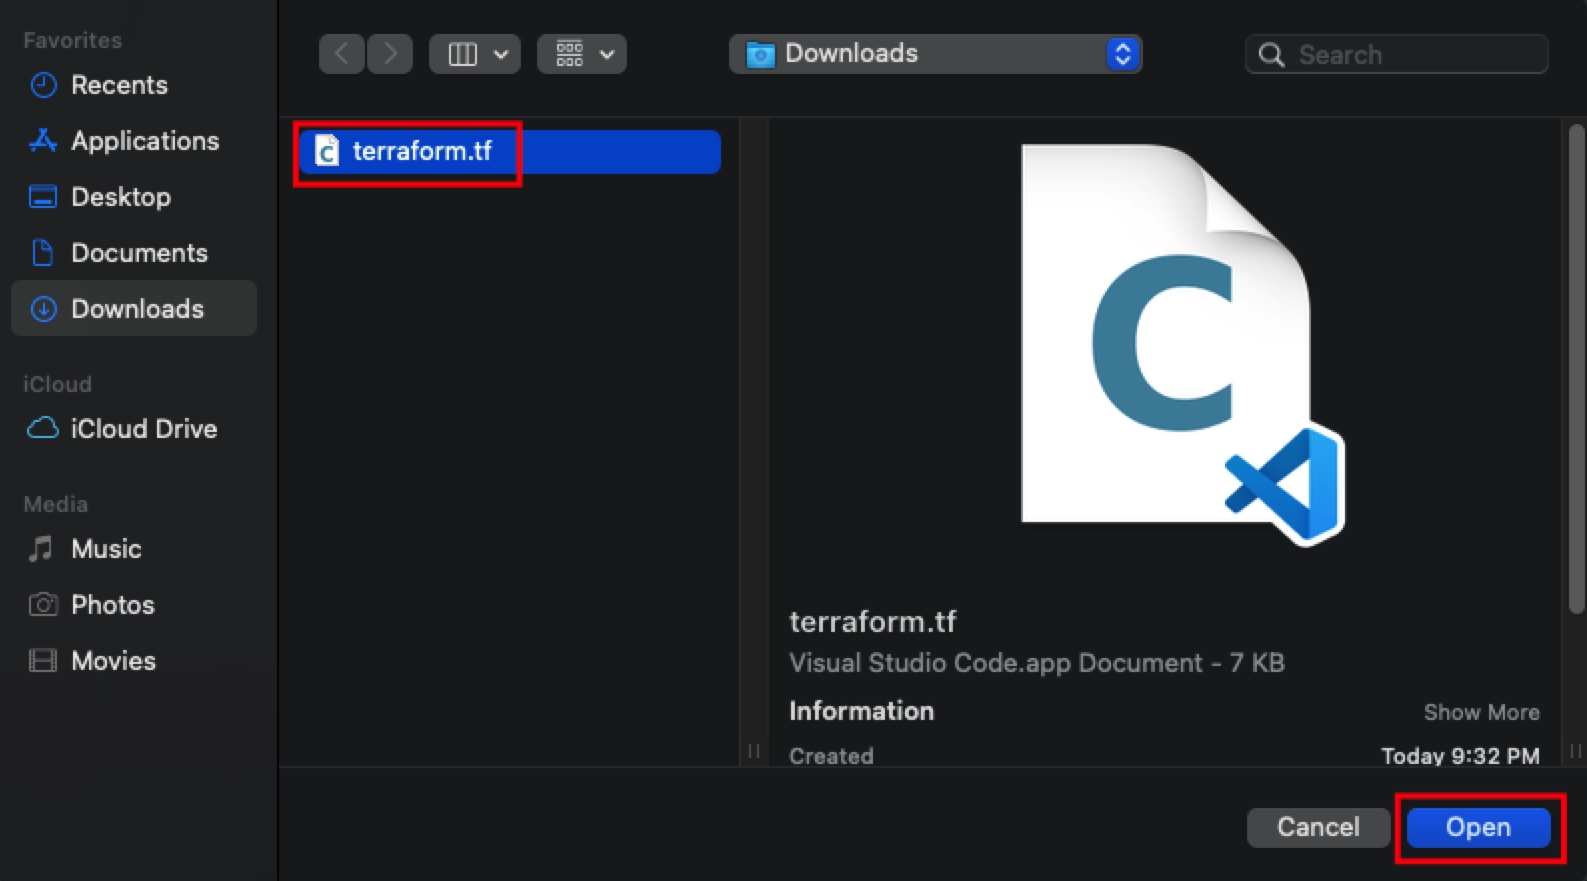Screen dimensions: 1587x881
Task: Go to Applications in the sidebar
Action: click(144, 141)
